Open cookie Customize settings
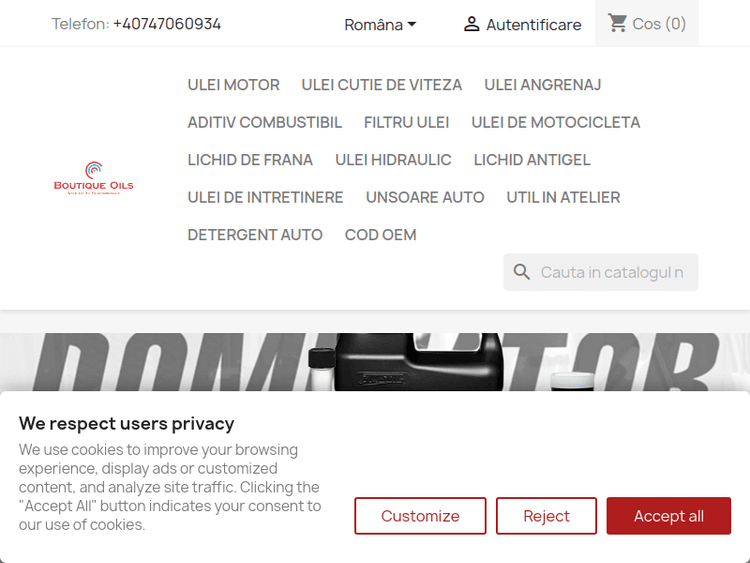The height and width of the screenshot is (563, 750). coord(420,516)
